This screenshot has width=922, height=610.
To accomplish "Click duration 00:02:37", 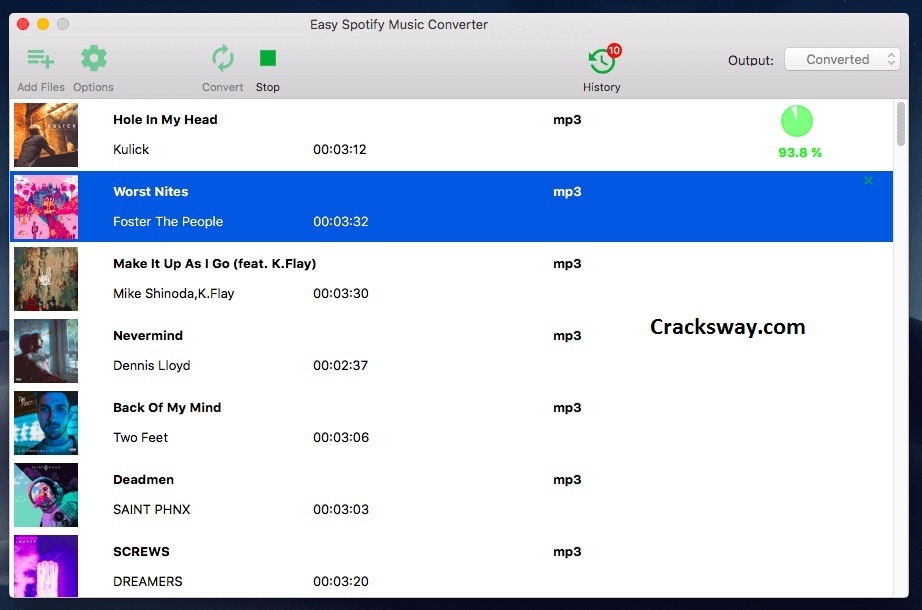I will pos(340,365).
